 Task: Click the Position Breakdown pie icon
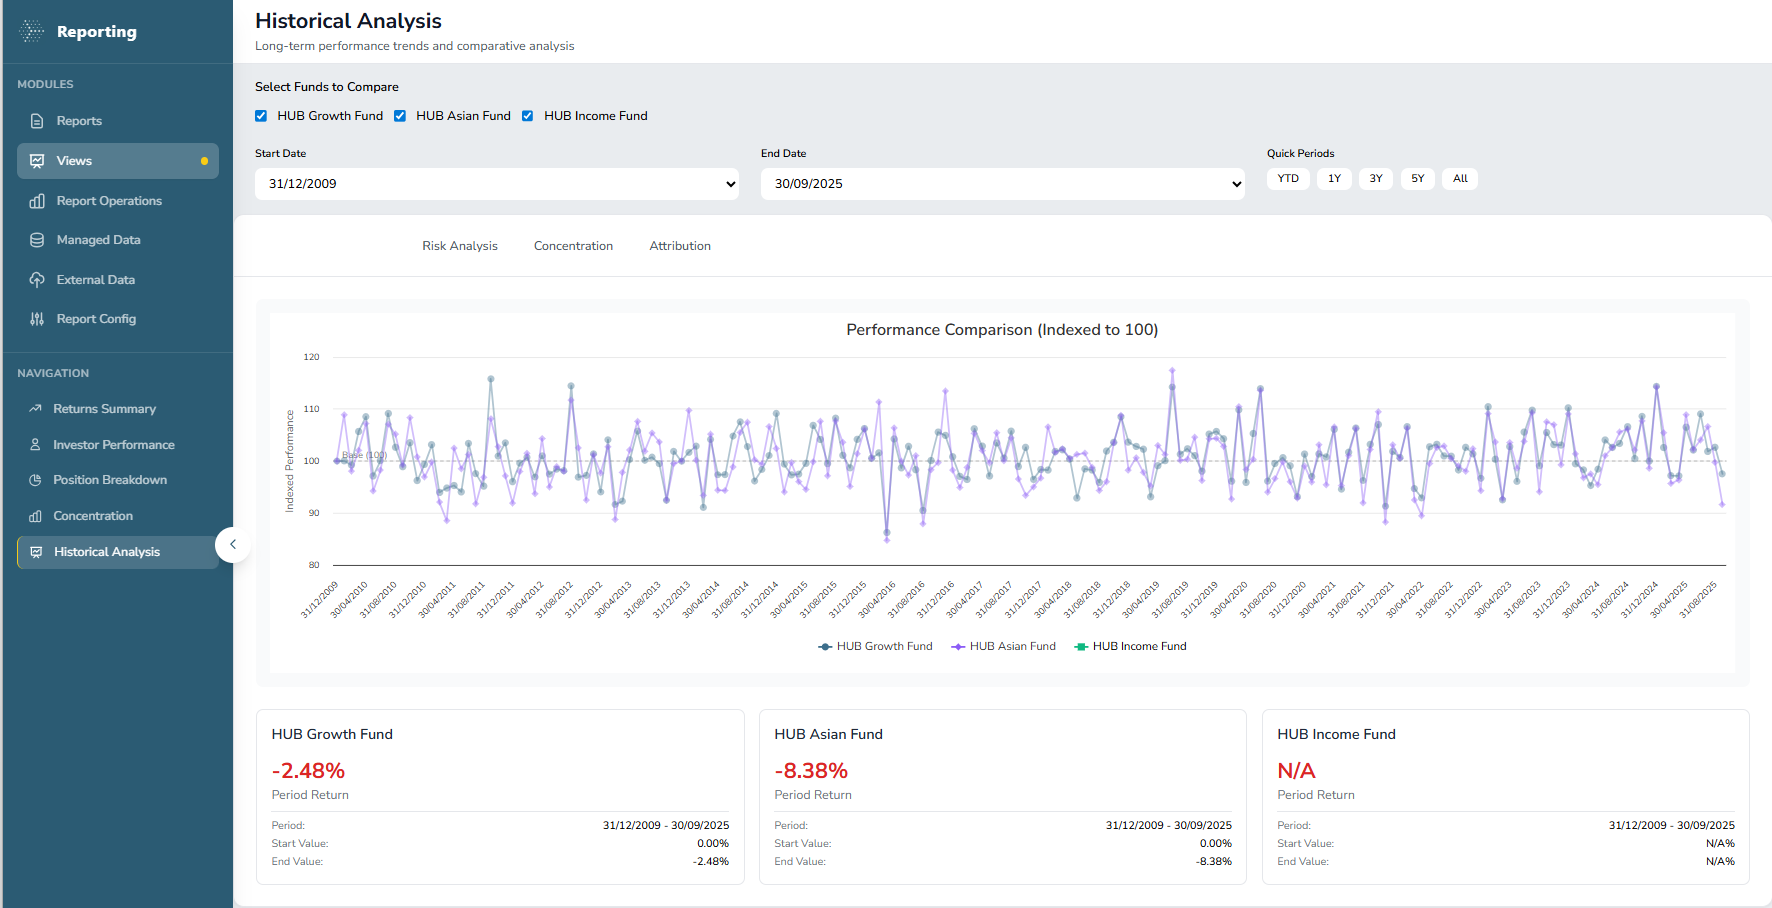coord(35,480)
